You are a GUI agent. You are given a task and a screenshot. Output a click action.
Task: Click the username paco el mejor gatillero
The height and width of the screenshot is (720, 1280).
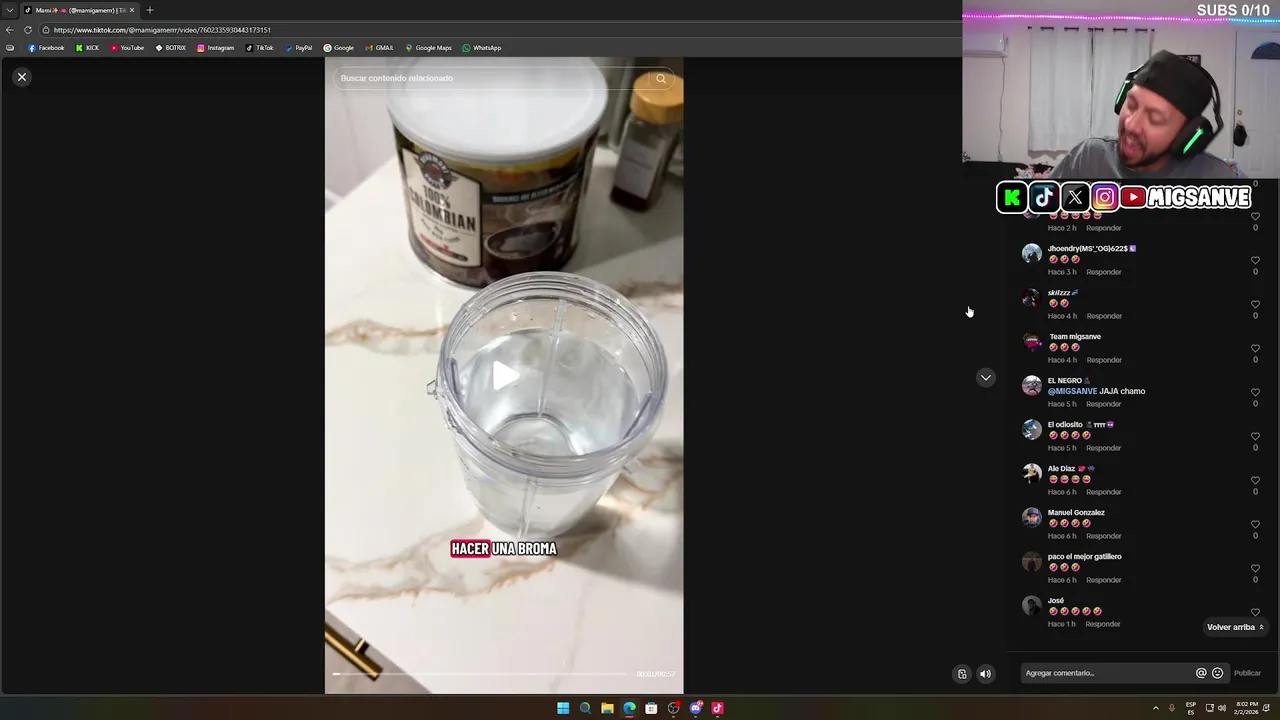click(x=1084, y=557)
